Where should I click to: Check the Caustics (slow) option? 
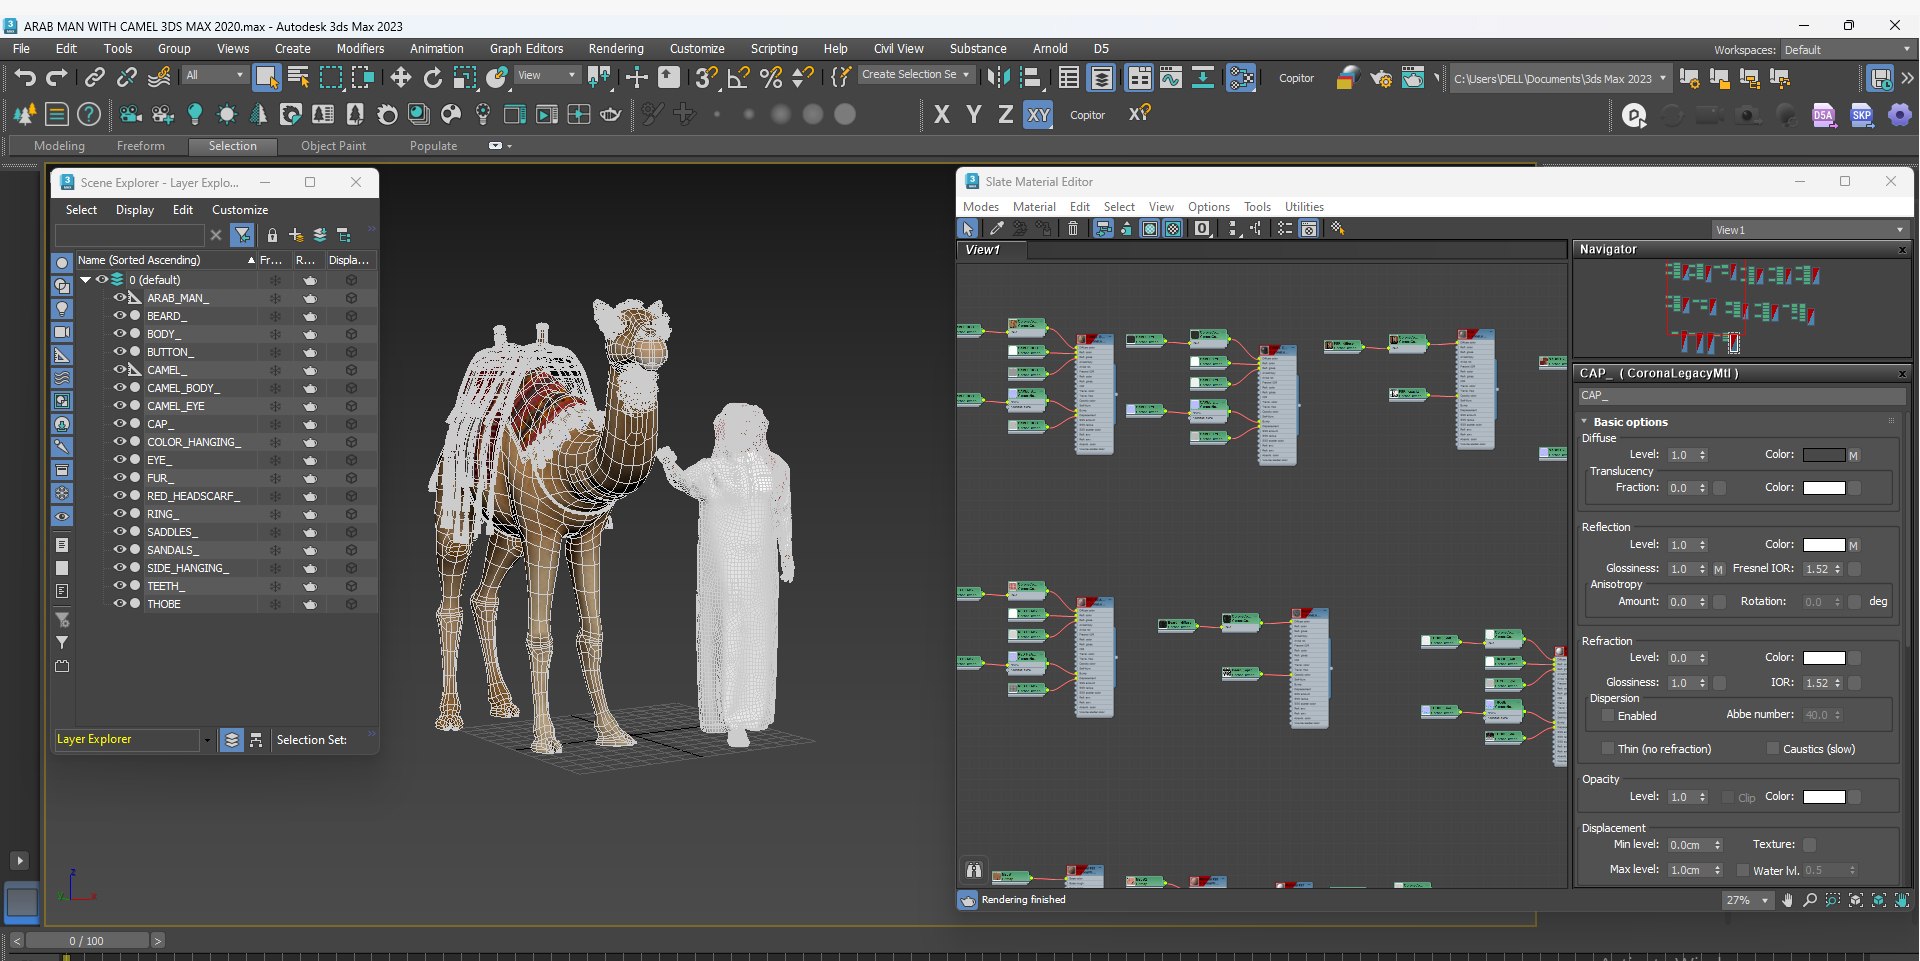coord(1773,749)
